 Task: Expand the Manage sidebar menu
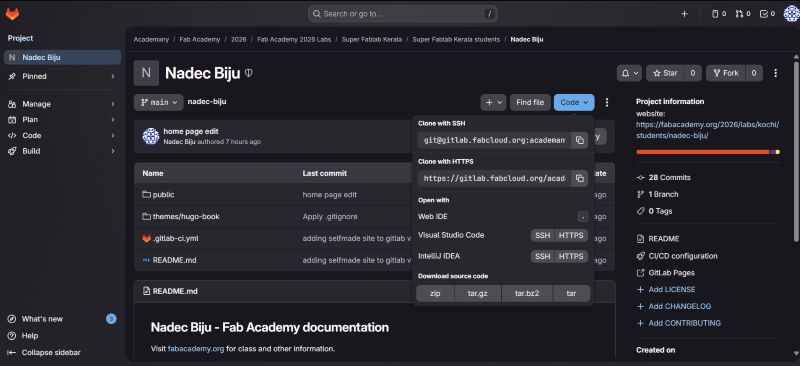click(x=62, y=104)
